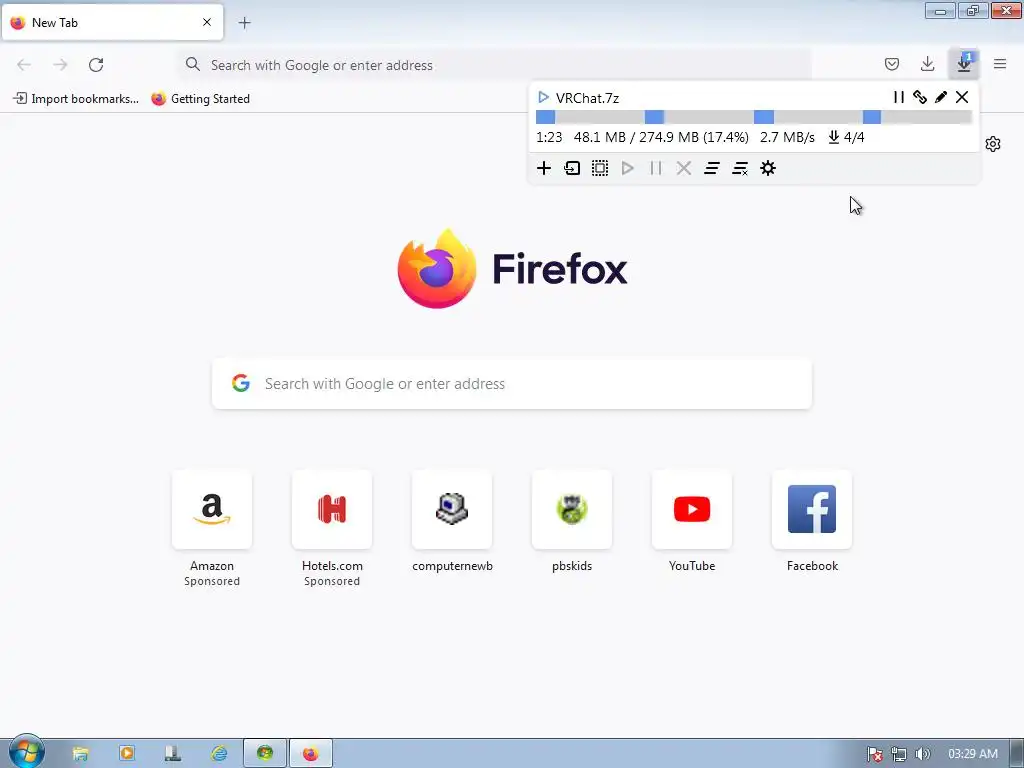Viewport: 1024px width, 768px height.
Task: Open the download list menu icon
Action: pyautogui.click(x=712, y=168)
